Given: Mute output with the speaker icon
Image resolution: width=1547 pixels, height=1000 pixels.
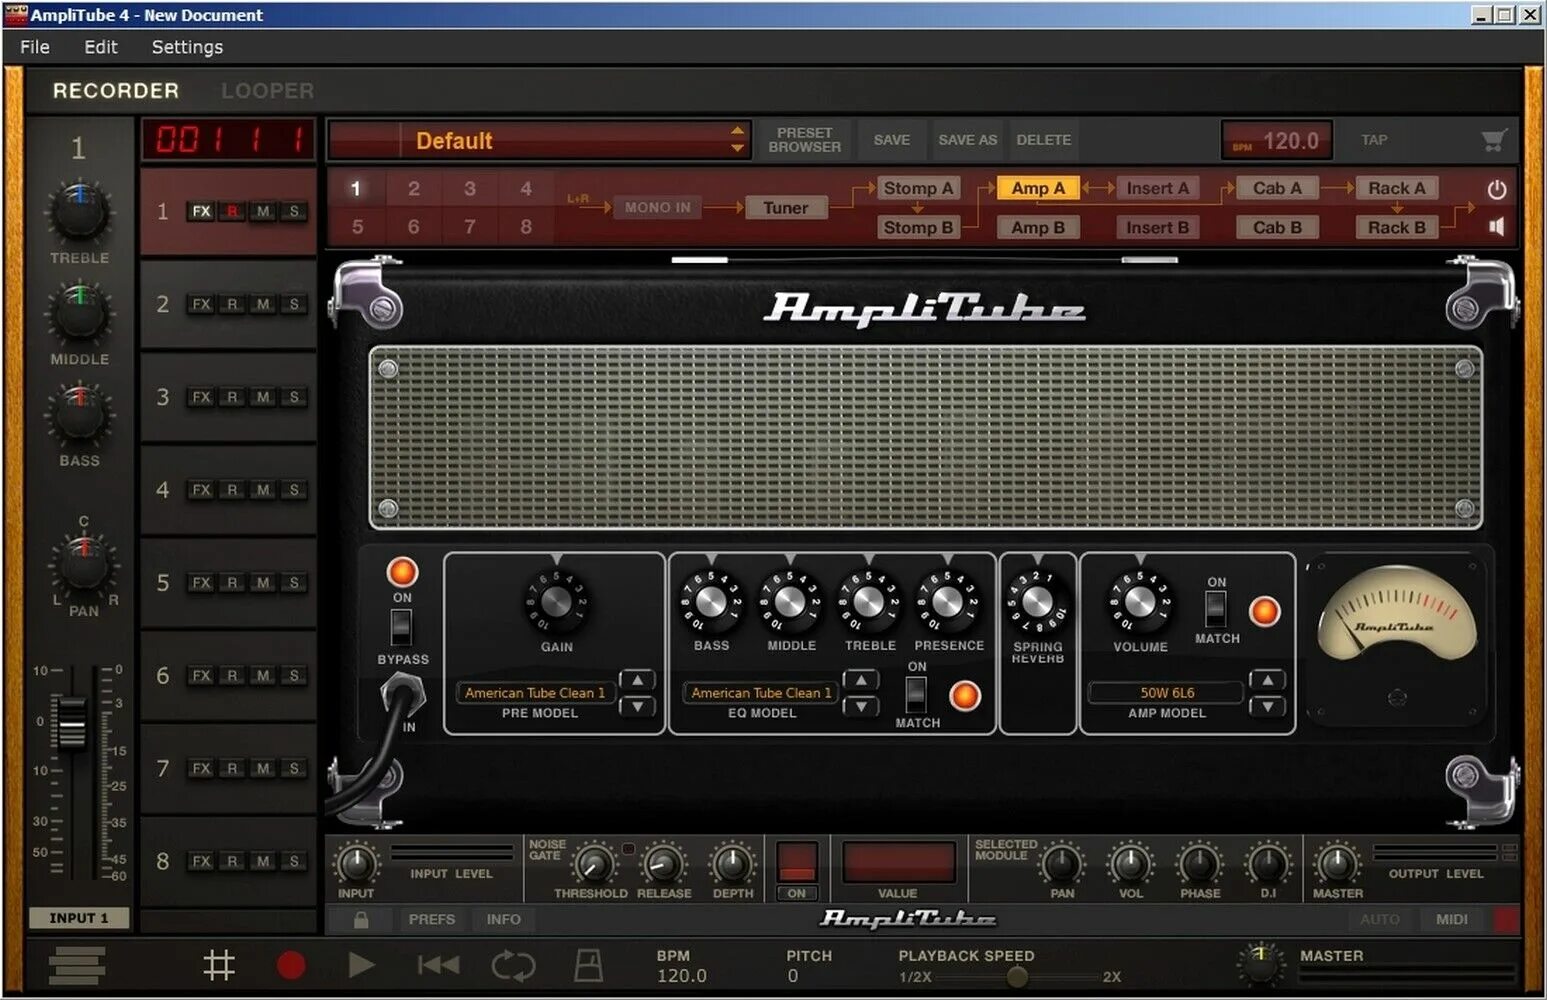Looking at the screenshot, I should tap(1496, 227).
